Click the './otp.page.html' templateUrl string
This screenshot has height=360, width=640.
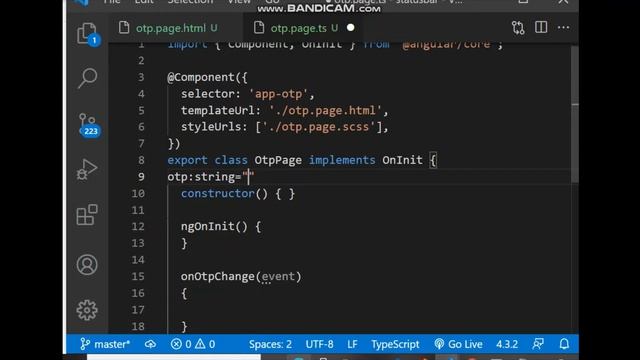(x=326, y=110)
